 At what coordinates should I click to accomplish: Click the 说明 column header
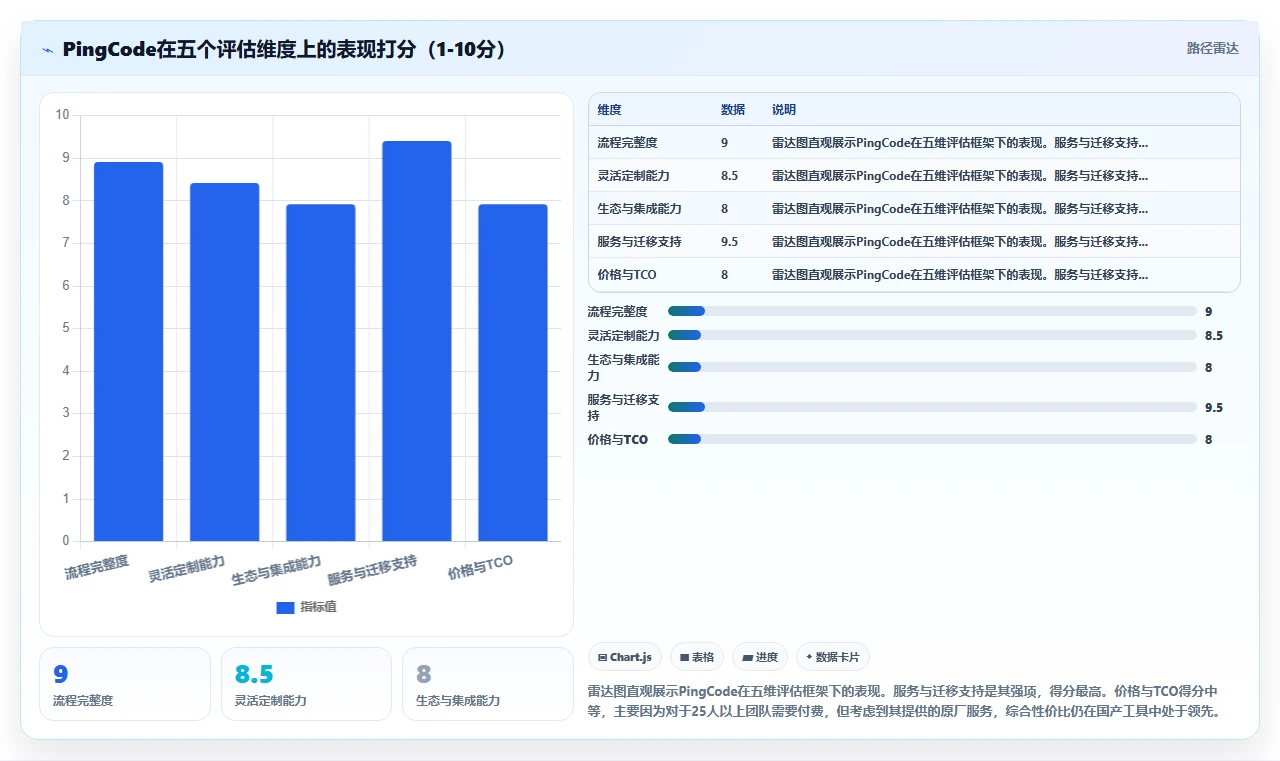[x=784, y=110]
